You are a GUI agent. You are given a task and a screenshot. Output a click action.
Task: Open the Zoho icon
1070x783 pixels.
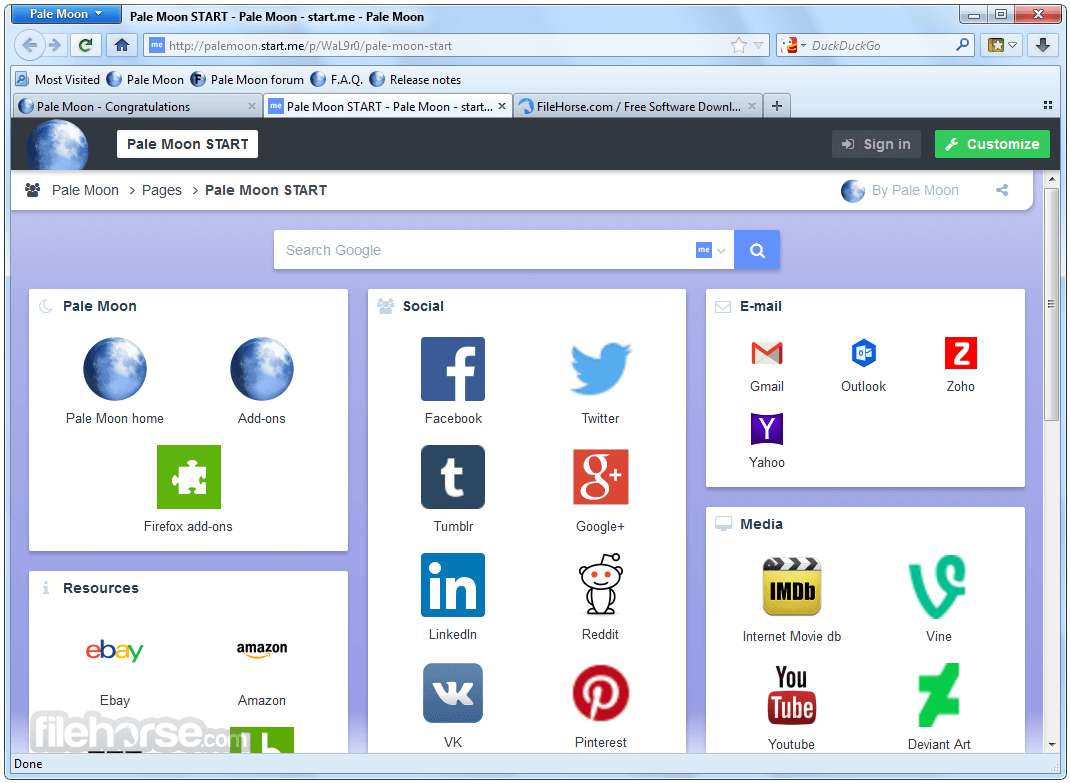[961, 353]
